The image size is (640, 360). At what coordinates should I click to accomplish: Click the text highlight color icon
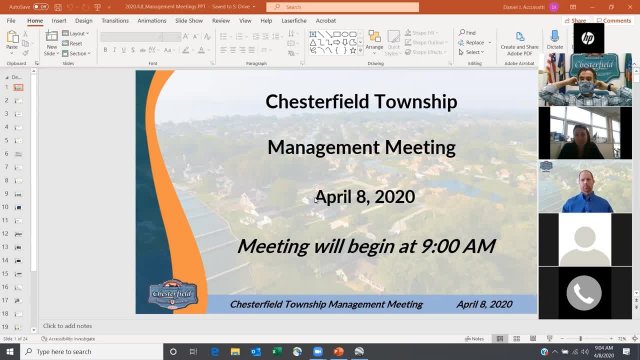pos(186,50)
